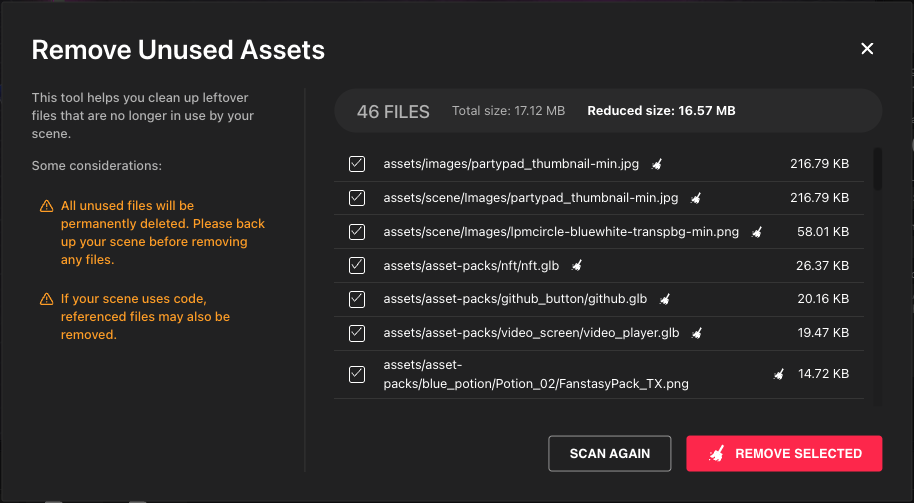Click broom icon next to lpmcircle-bluewhite-transpbg-min.png

tap(756, 232)
